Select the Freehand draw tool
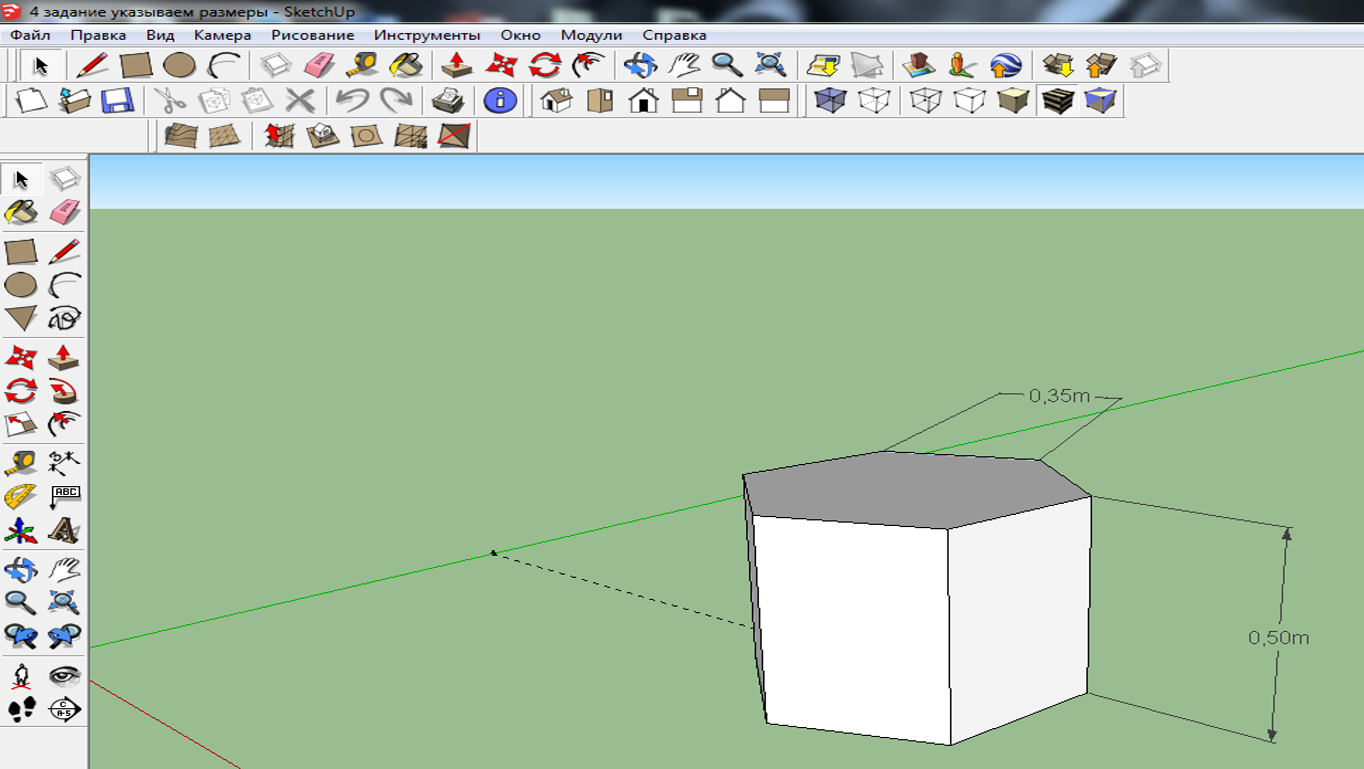This screenshot has width=1364, height=769. coord(62,318)
